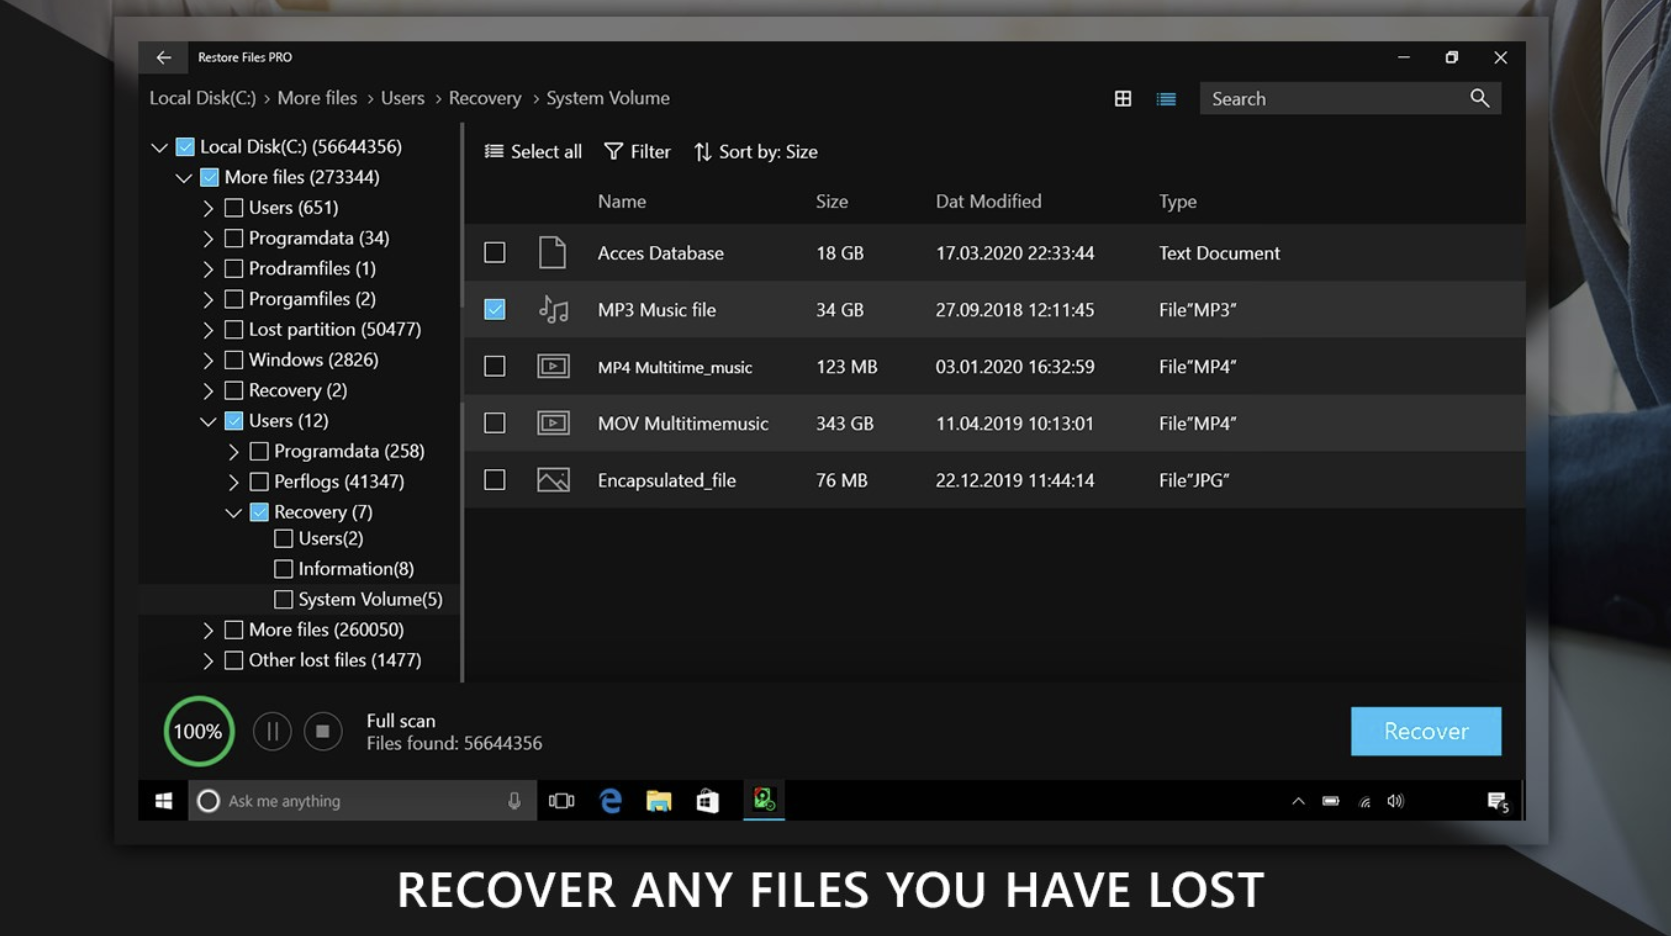Click the Cortana microphone icon

point(514,801)
